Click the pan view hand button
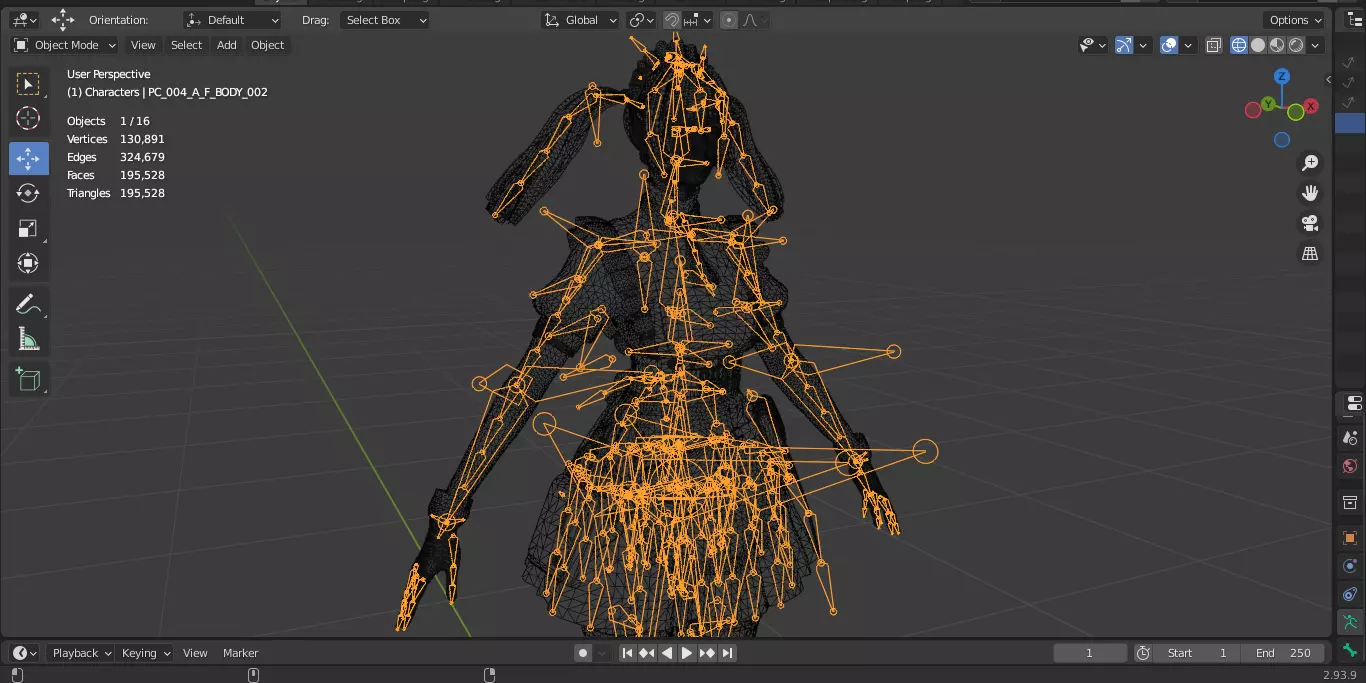This screenshot has width=1366, height=683. point(1310,193)
